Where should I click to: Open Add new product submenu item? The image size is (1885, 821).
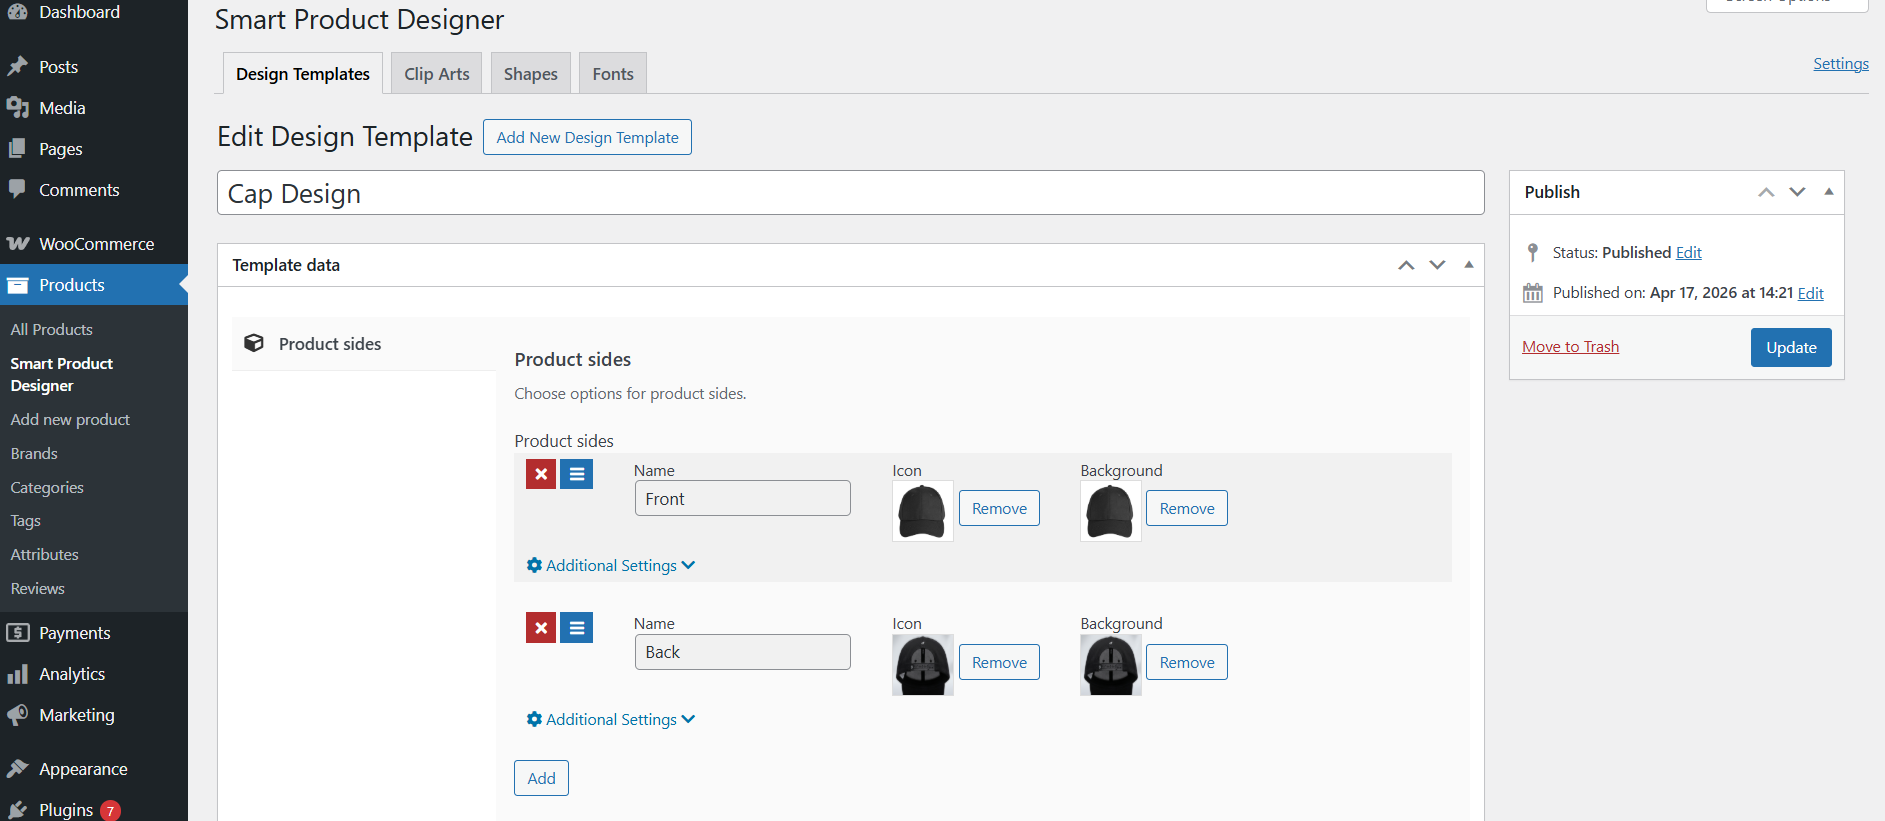click(70, 419)
